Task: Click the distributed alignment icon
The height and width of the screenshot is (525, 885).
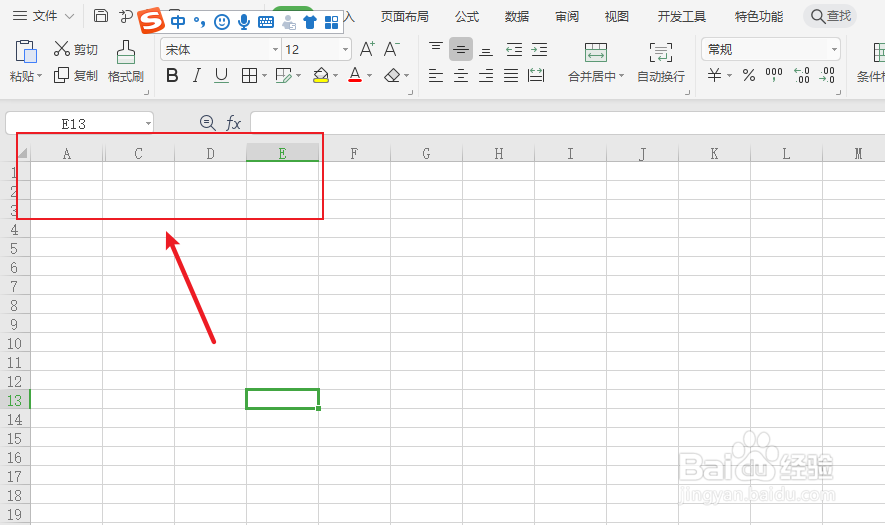Action: 536,75
